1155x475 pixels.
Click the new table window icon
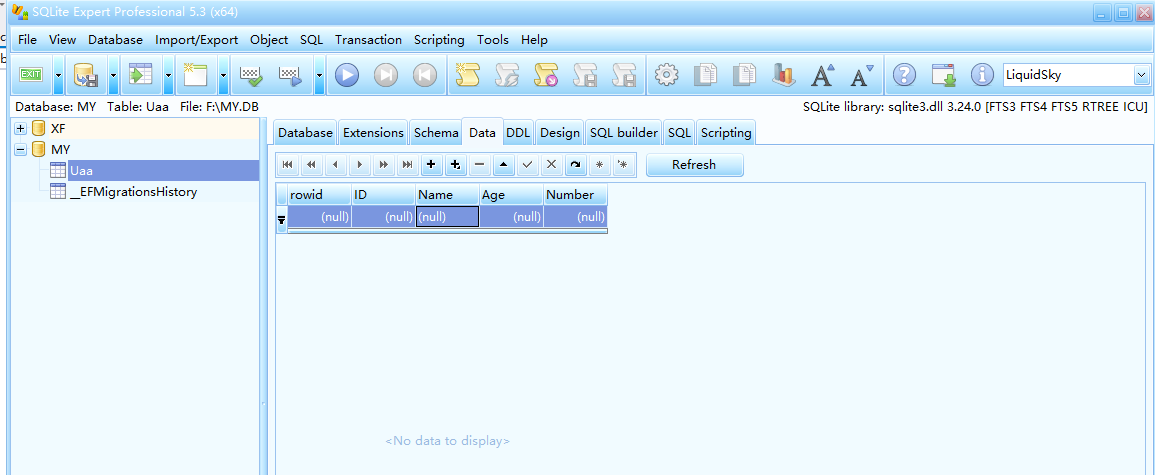(x=195, y=74)
